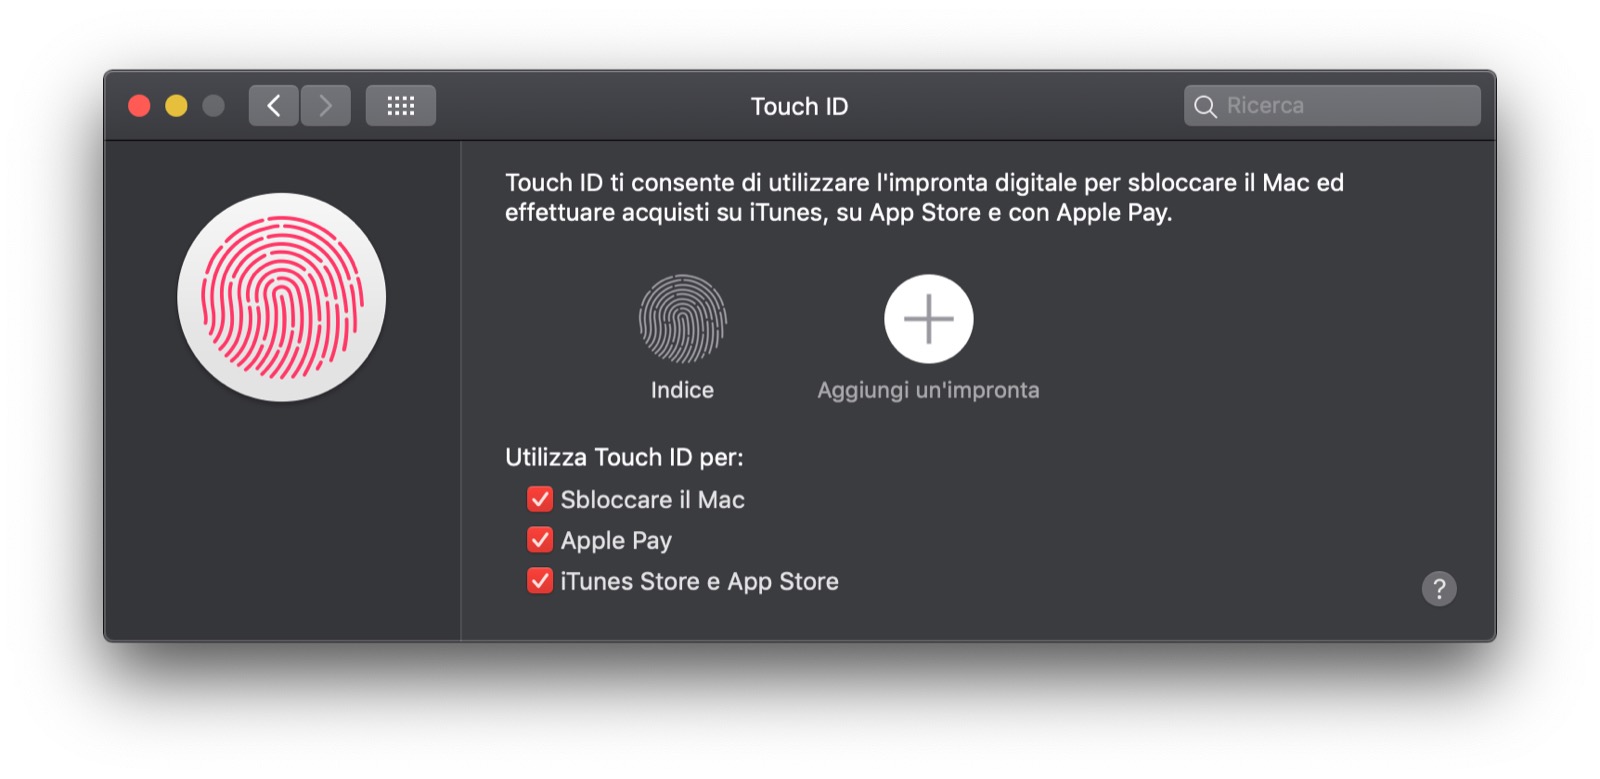Screen dimensions: 1600x779
Task: Uncheck the Sbloccare il Mac checkbox
Action: click(540, 499)
